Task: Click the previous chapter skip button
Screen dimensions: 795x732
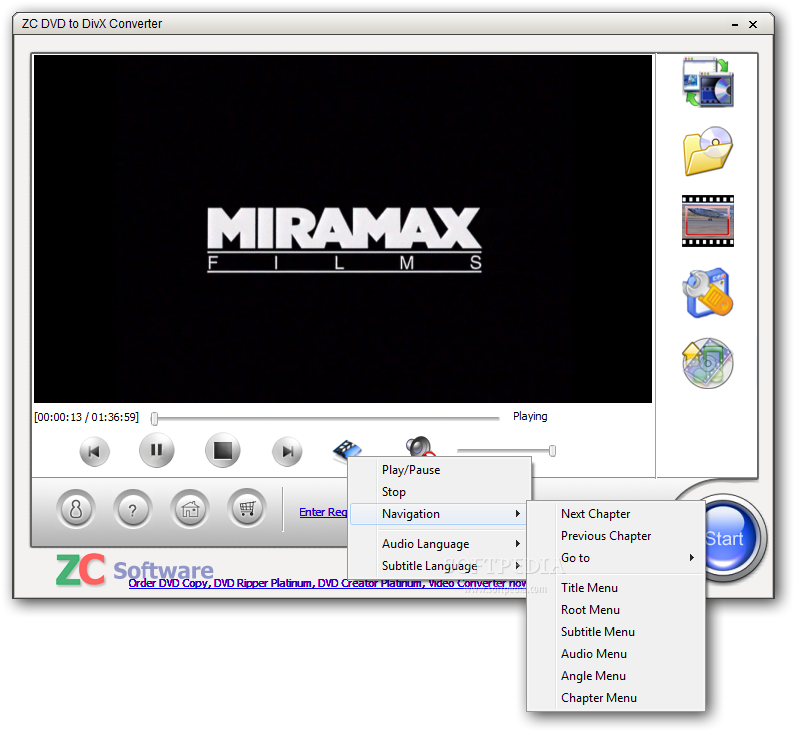Action: [x=94, y=451]
